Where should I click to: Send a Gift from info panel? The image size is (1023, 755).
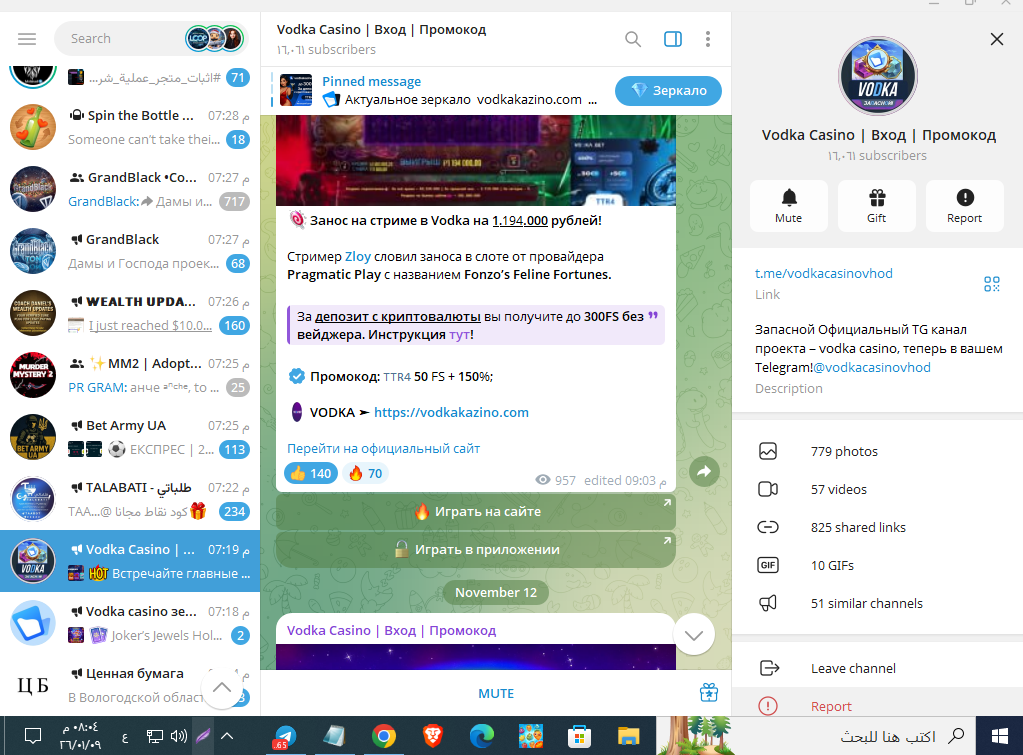[877, 206]
